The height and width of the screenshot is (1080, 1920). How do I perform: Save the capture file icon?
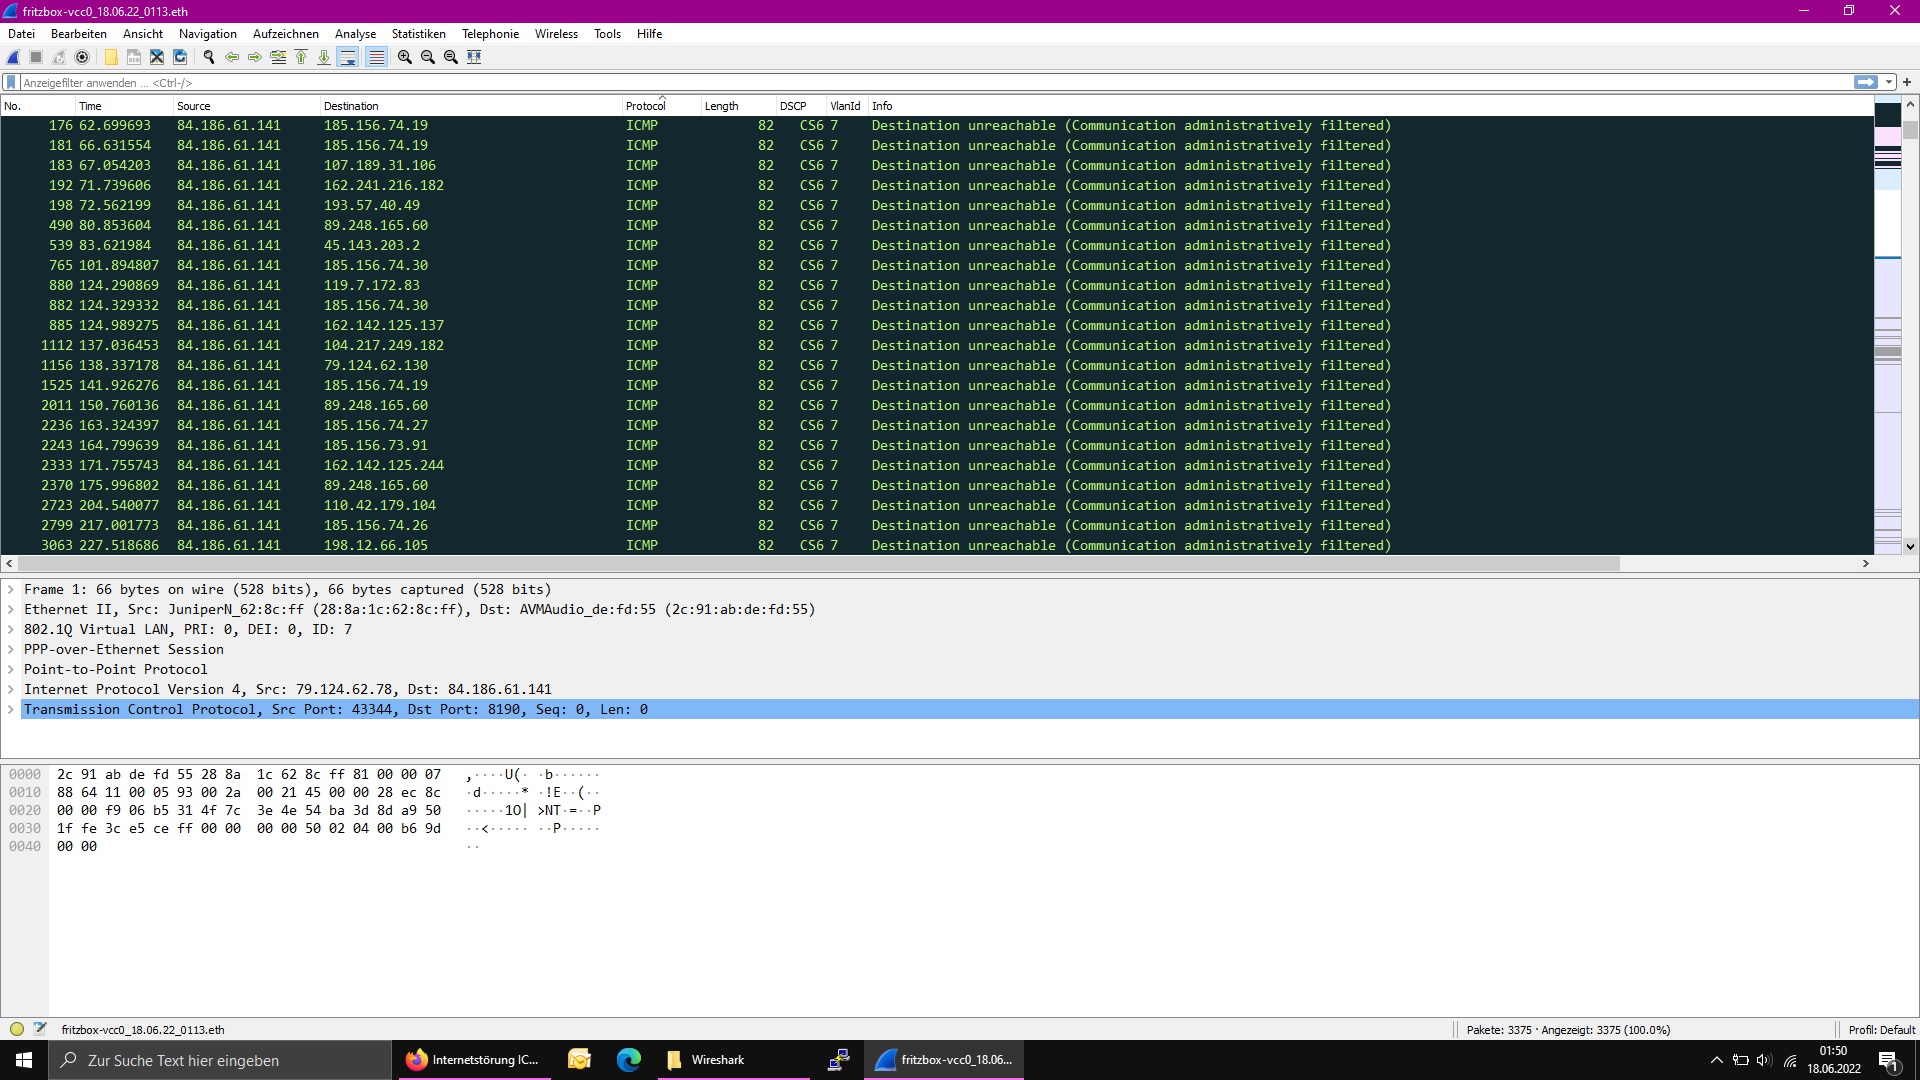tap(134, 57)
